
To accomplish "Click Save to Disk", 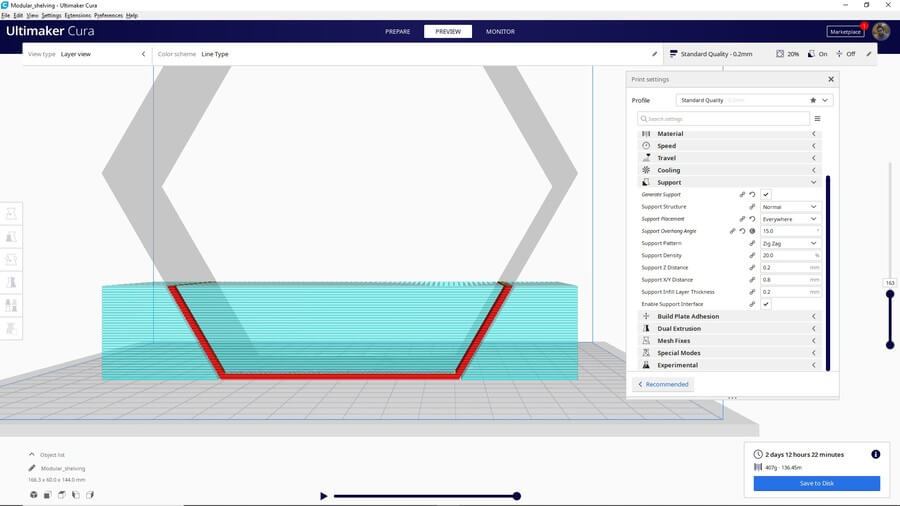I will coord(816,484).
